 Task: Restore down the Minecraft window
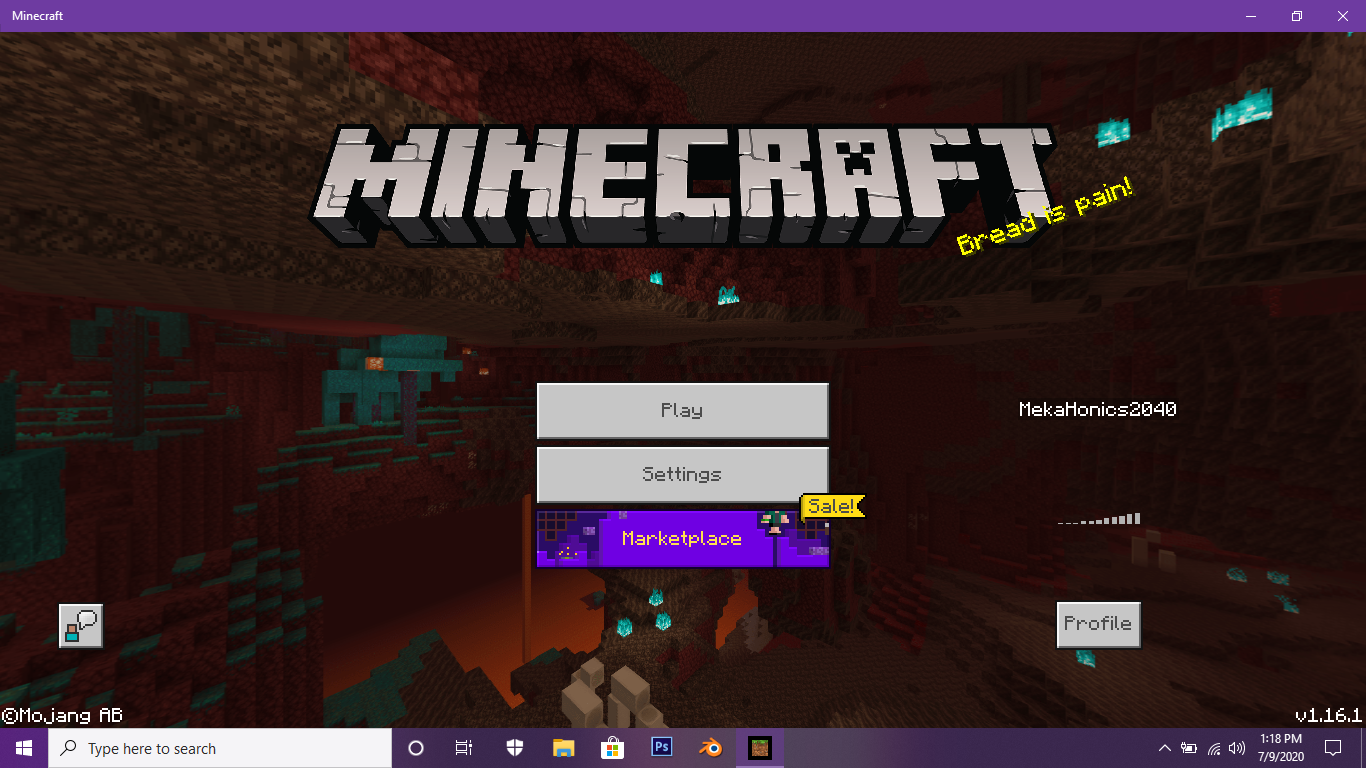tap(1296, 16)
